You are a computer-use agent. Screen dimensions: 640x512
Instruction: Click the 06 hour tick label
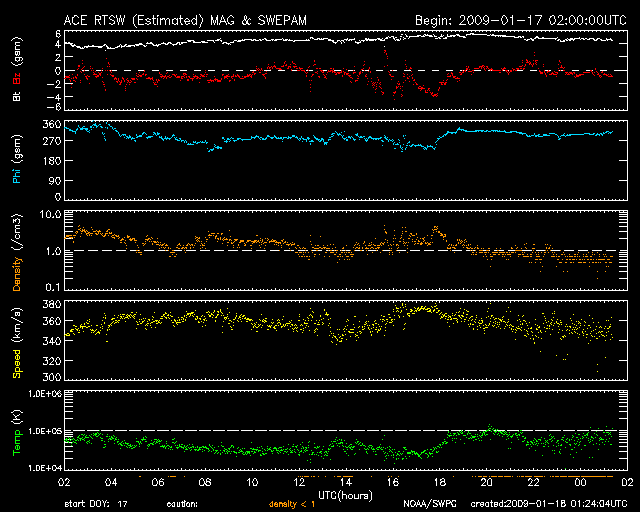click(x=158, y=482)
